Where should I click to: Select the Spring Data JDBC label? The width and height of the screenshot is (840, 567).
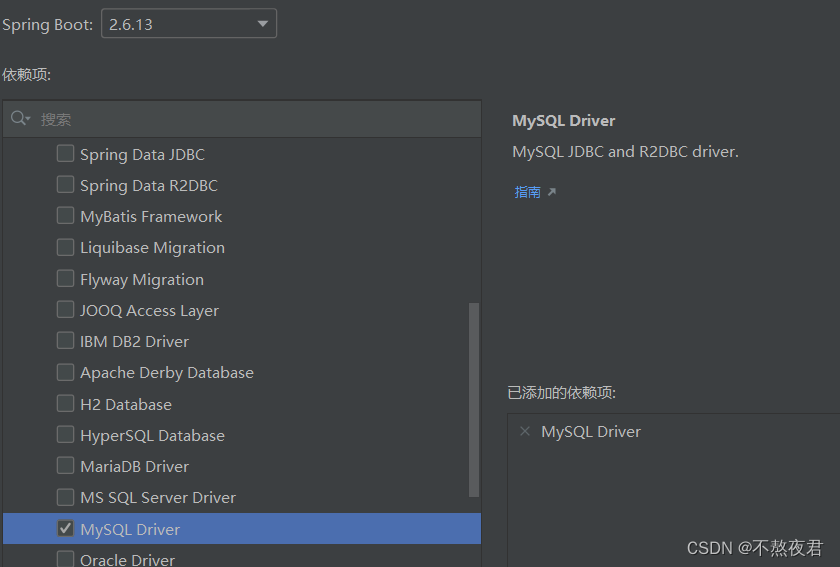pyautogui.click(x=142, y=154)
